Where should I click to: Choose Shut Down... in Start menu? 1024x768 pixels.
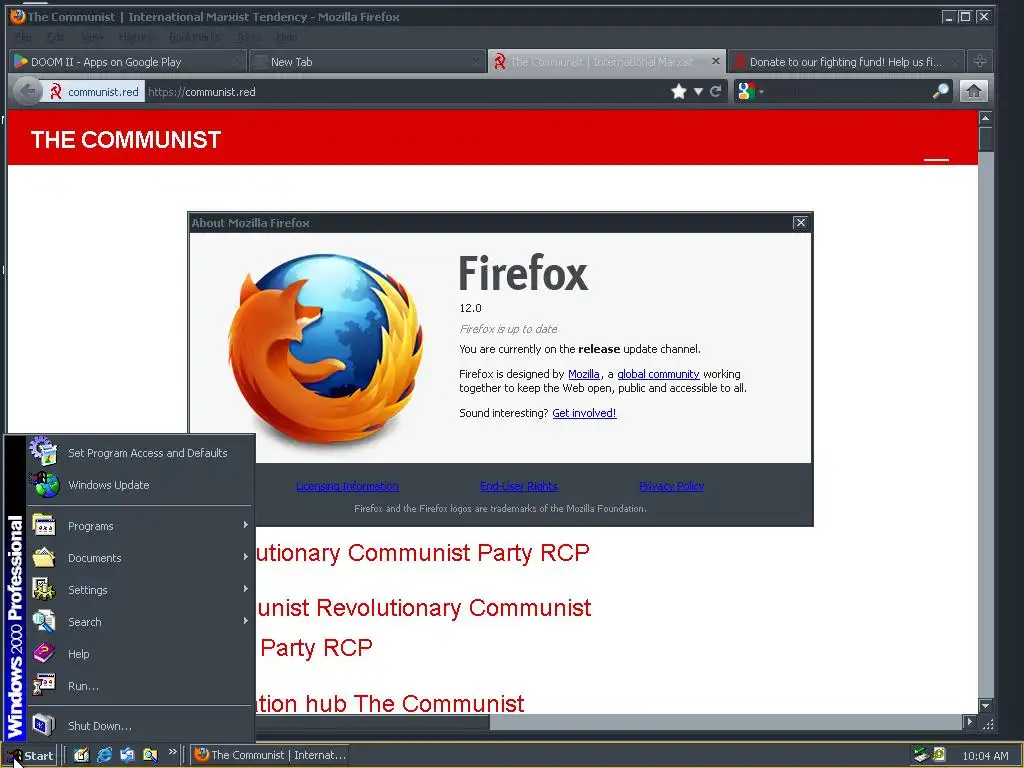[140, 726]
